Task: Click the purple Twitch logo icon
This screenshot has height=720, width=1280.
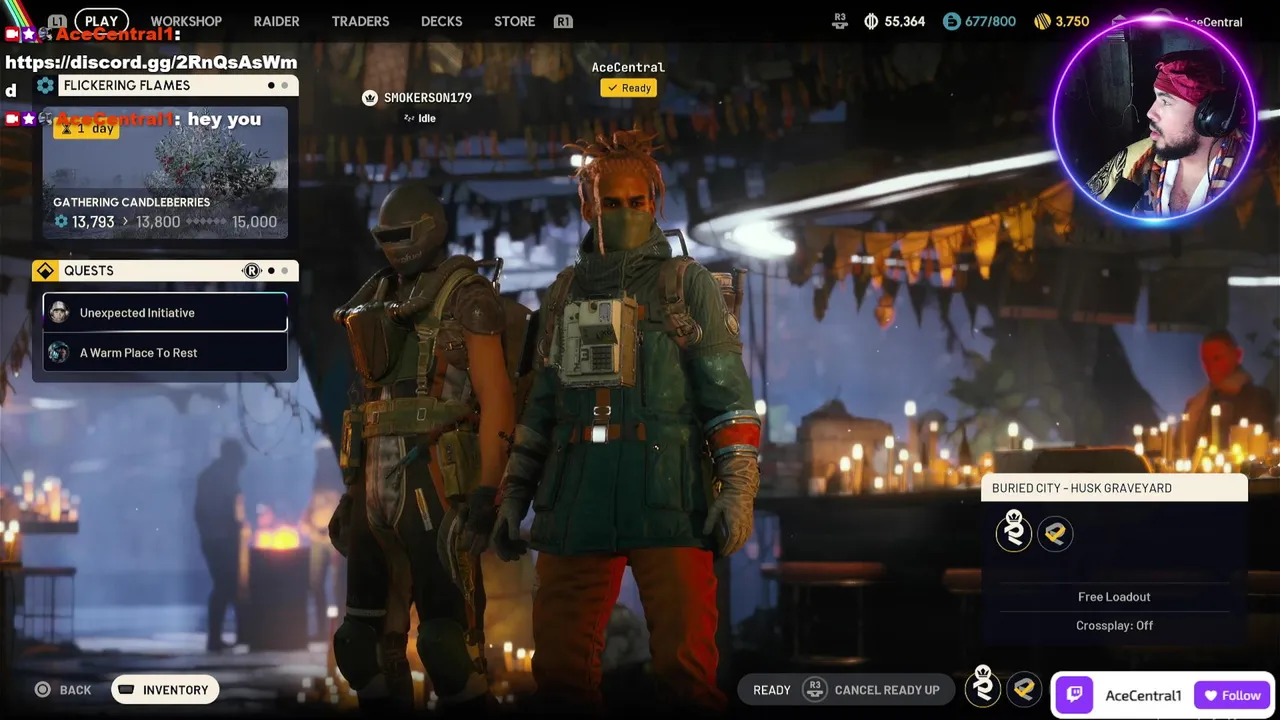Action: pos(1075,695)
